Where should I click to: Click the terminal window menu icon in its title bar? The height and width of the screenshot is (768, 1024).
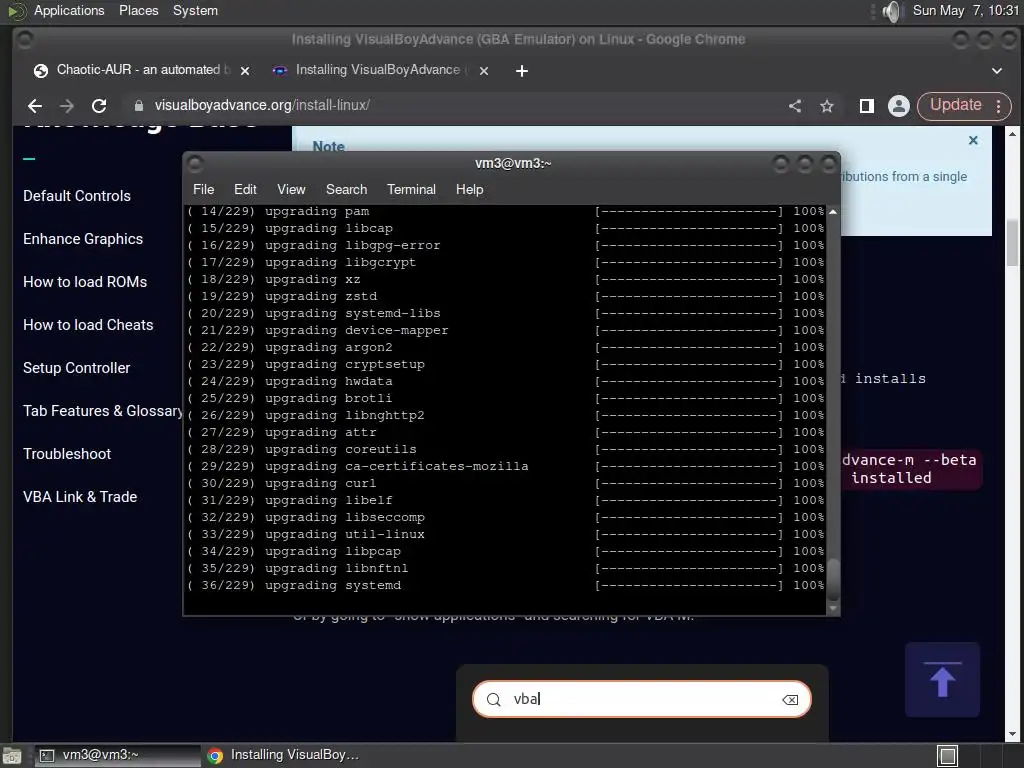tap(195, 164)
